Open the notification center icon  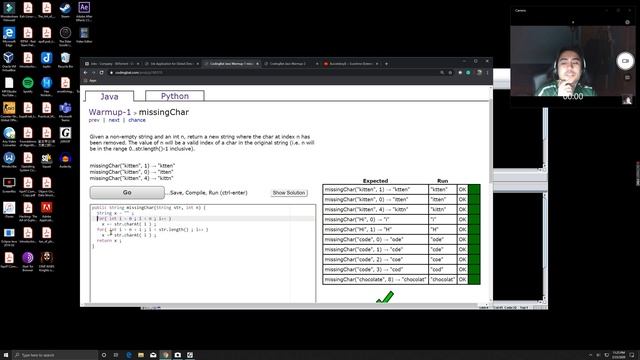(x=631, y=355)
